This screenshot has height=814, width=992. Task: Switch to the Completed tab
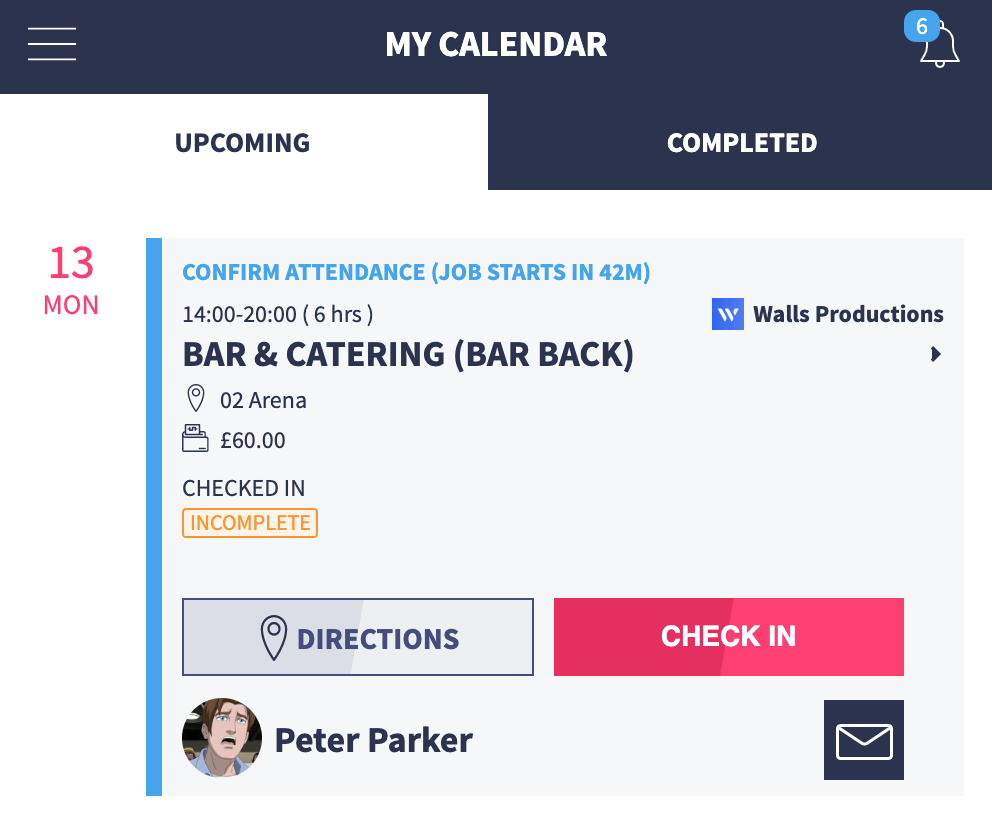tap(741, 143)
